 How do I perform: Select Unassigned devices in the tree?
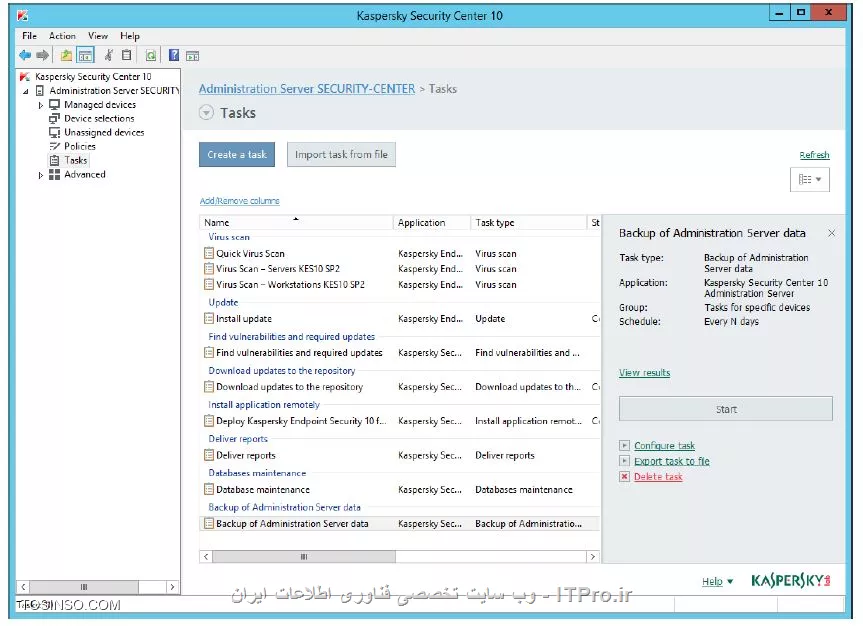104,132
